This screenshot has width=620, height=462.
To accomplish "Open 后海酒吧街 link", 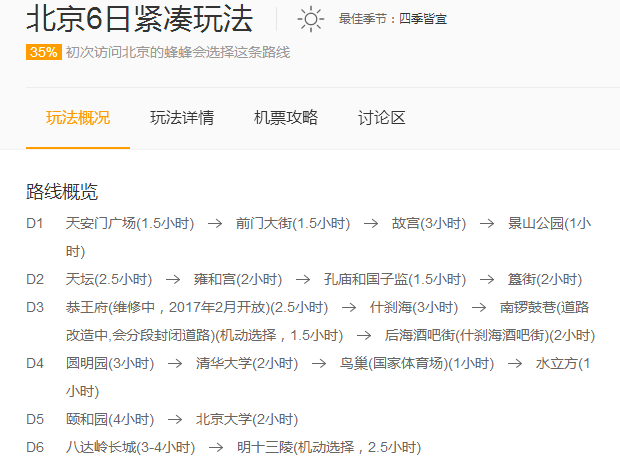I will (x=490, y=335).
